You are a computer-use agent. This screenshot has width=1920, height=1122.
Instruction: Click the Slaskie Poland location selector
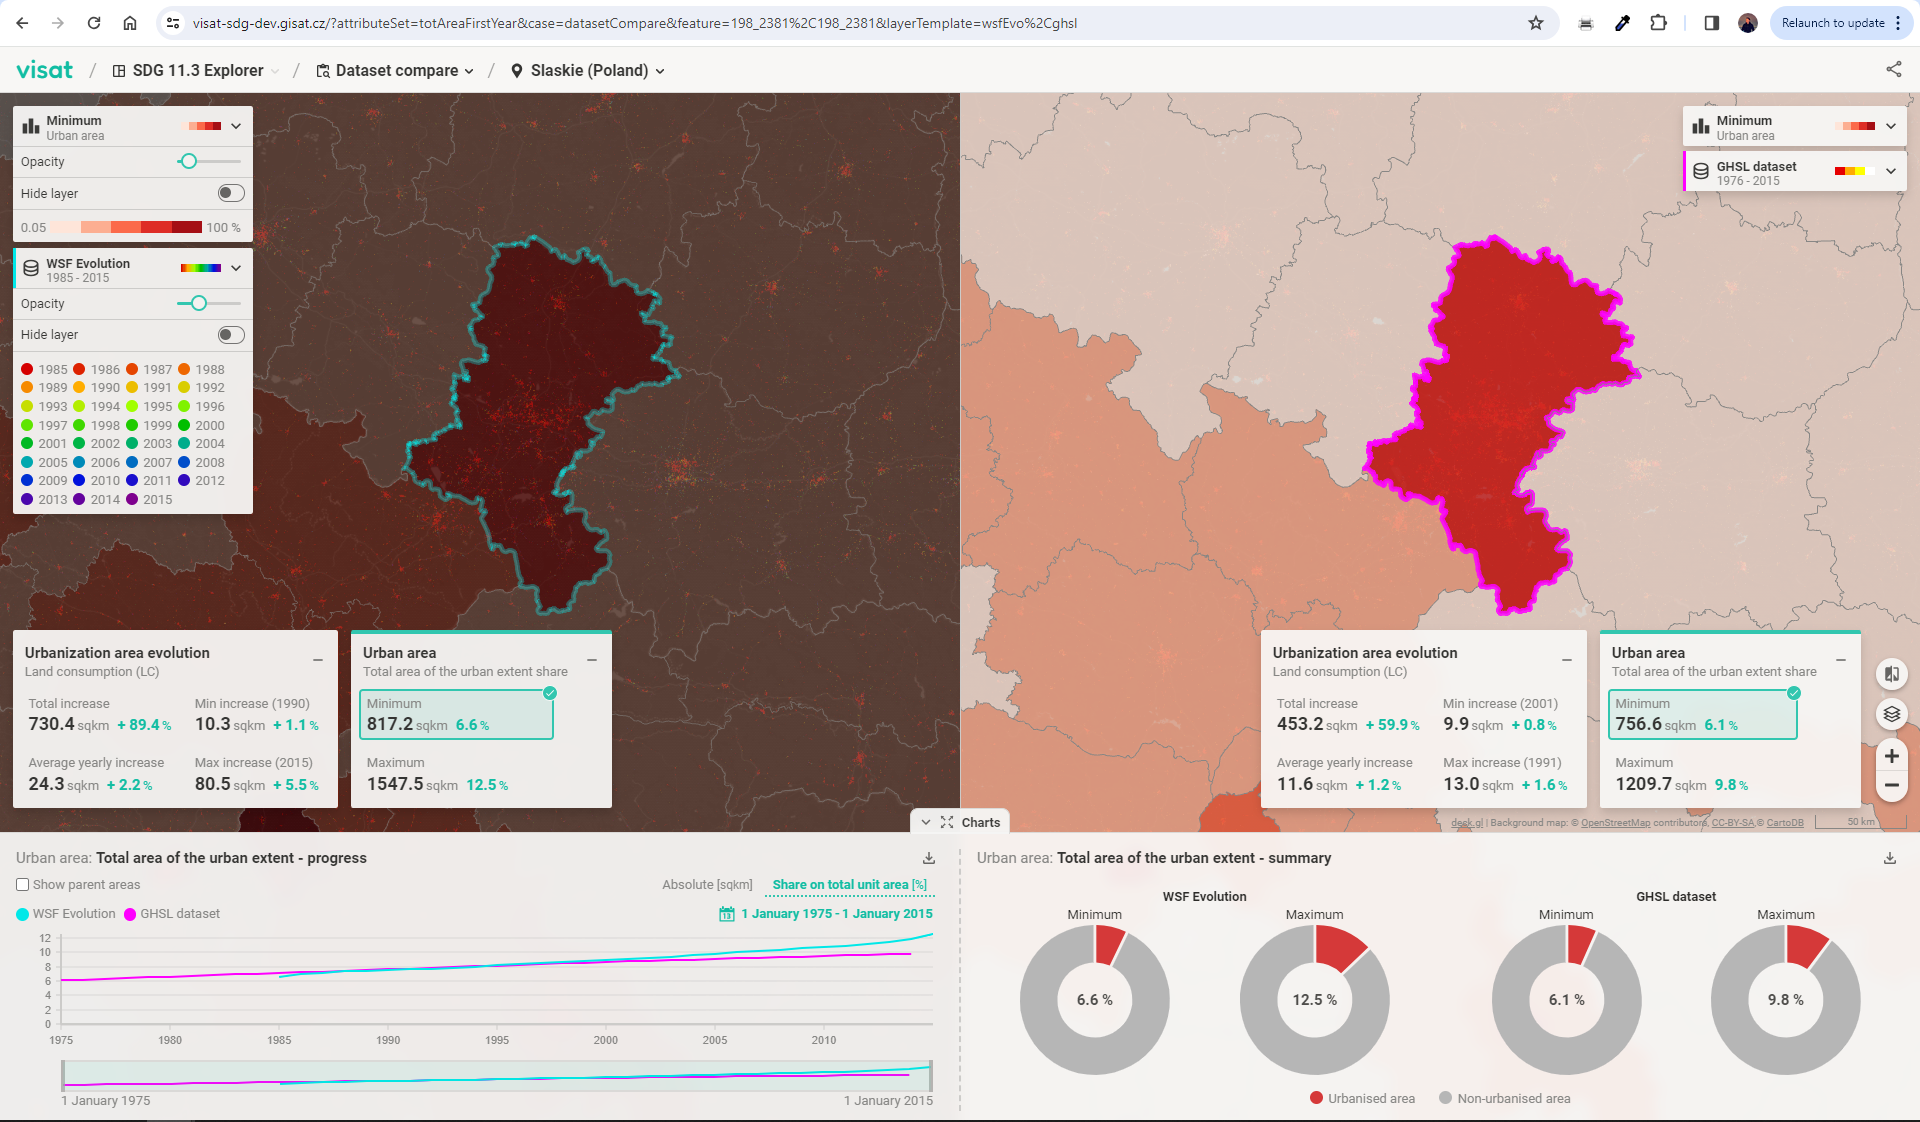593,69
